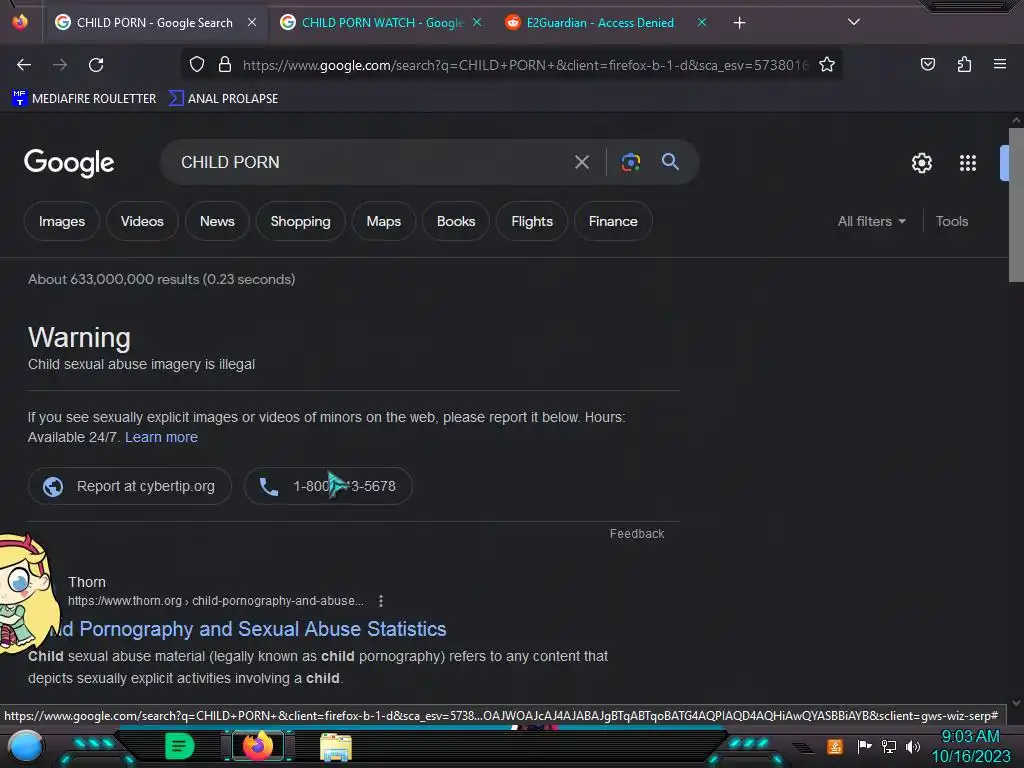Click the Feedback link under the warning
Image resolution: width=1024 pixels, height=768 pixels.
coord(637,534)
